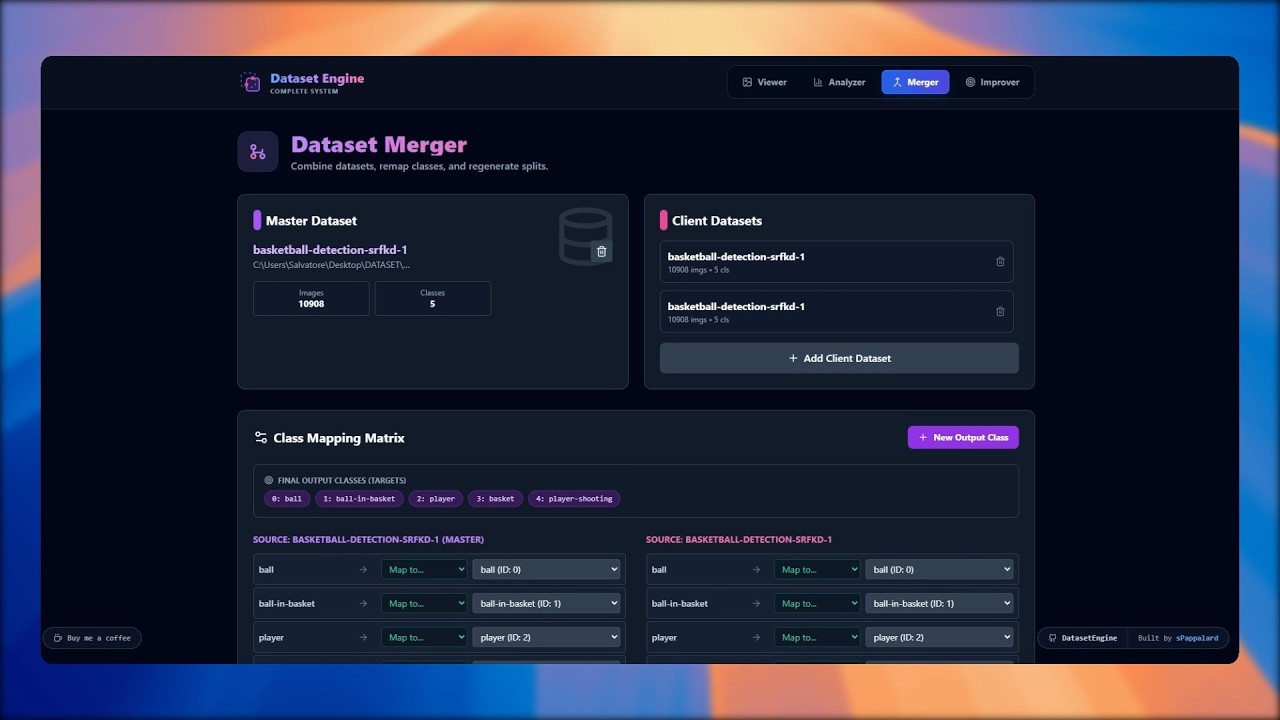Expand the 'ball-in-basket (ID: 1)' mapping dropdown

[546, 603]
